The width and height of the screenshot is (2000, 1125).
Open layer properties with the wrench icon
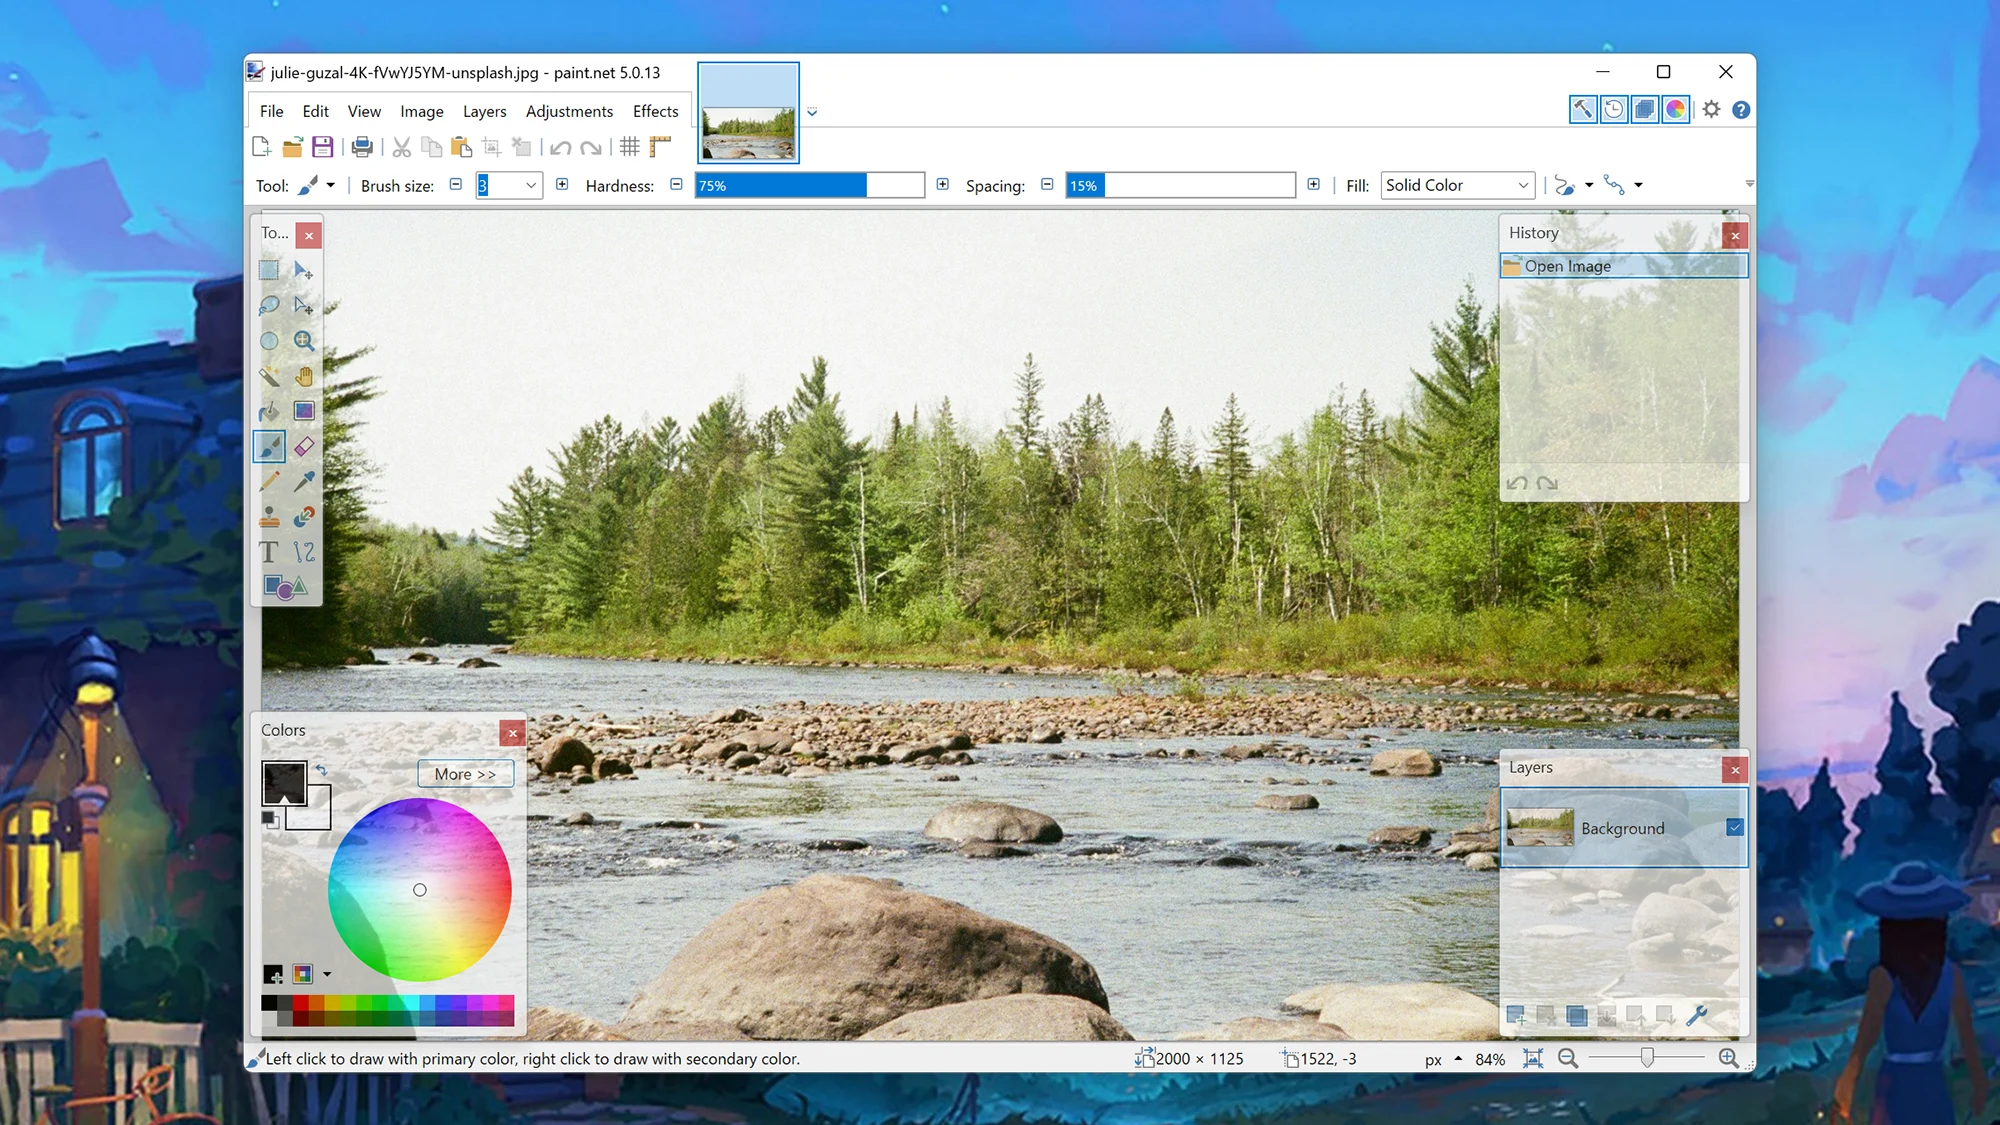(1699, 1015)
